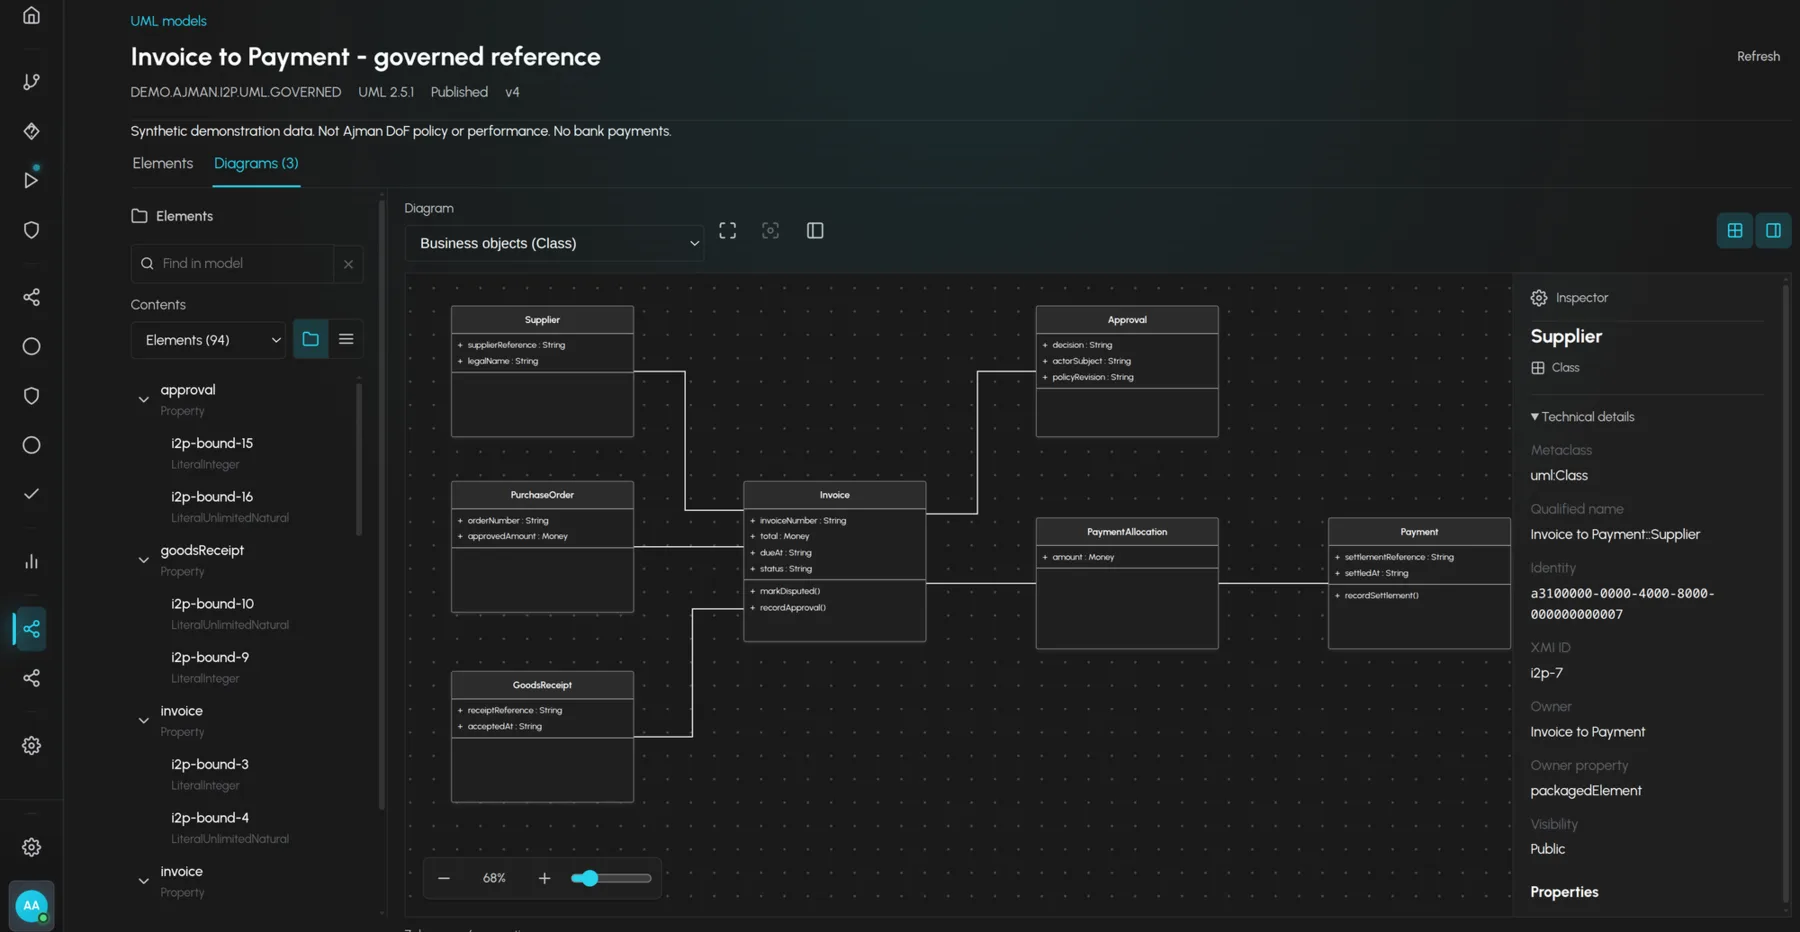Viewport: 1800px width, 932px height.
Task: Select the Payment class header in diagram
Action: click(x=1419, y=532)
